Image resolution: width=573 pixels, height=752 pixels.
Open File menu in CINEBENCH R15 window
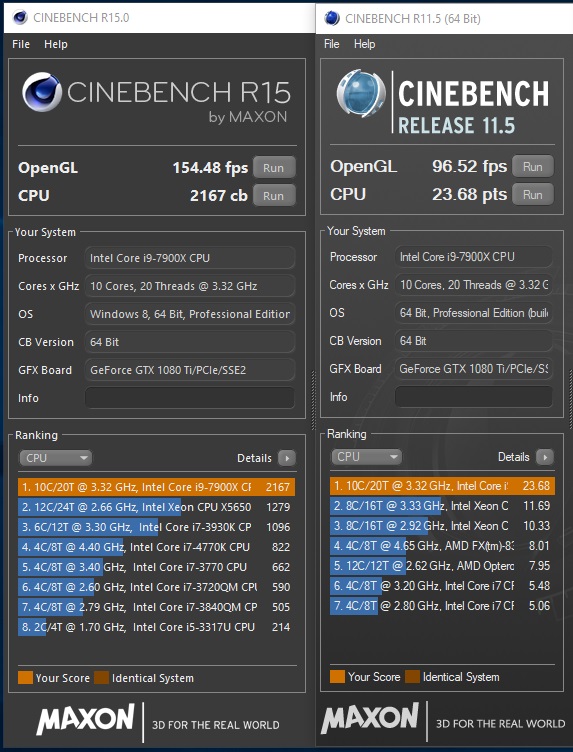pos(21,44)
